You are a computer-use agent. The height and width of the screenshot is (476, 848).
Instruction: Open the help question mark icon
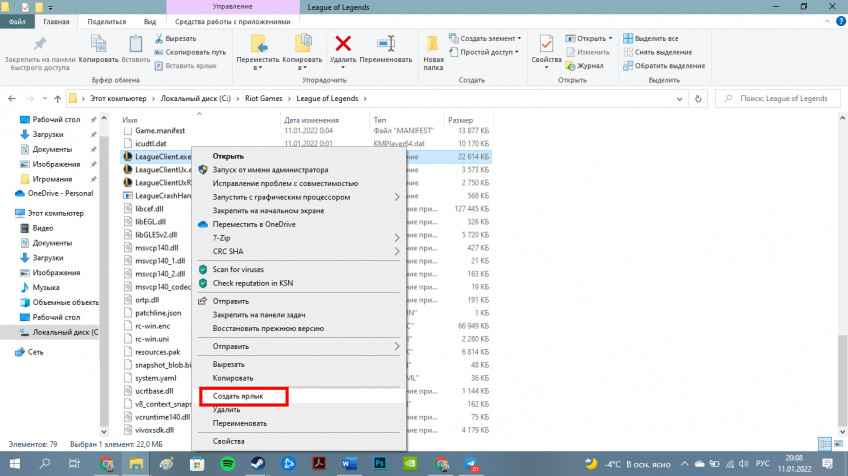coord(840,21)
